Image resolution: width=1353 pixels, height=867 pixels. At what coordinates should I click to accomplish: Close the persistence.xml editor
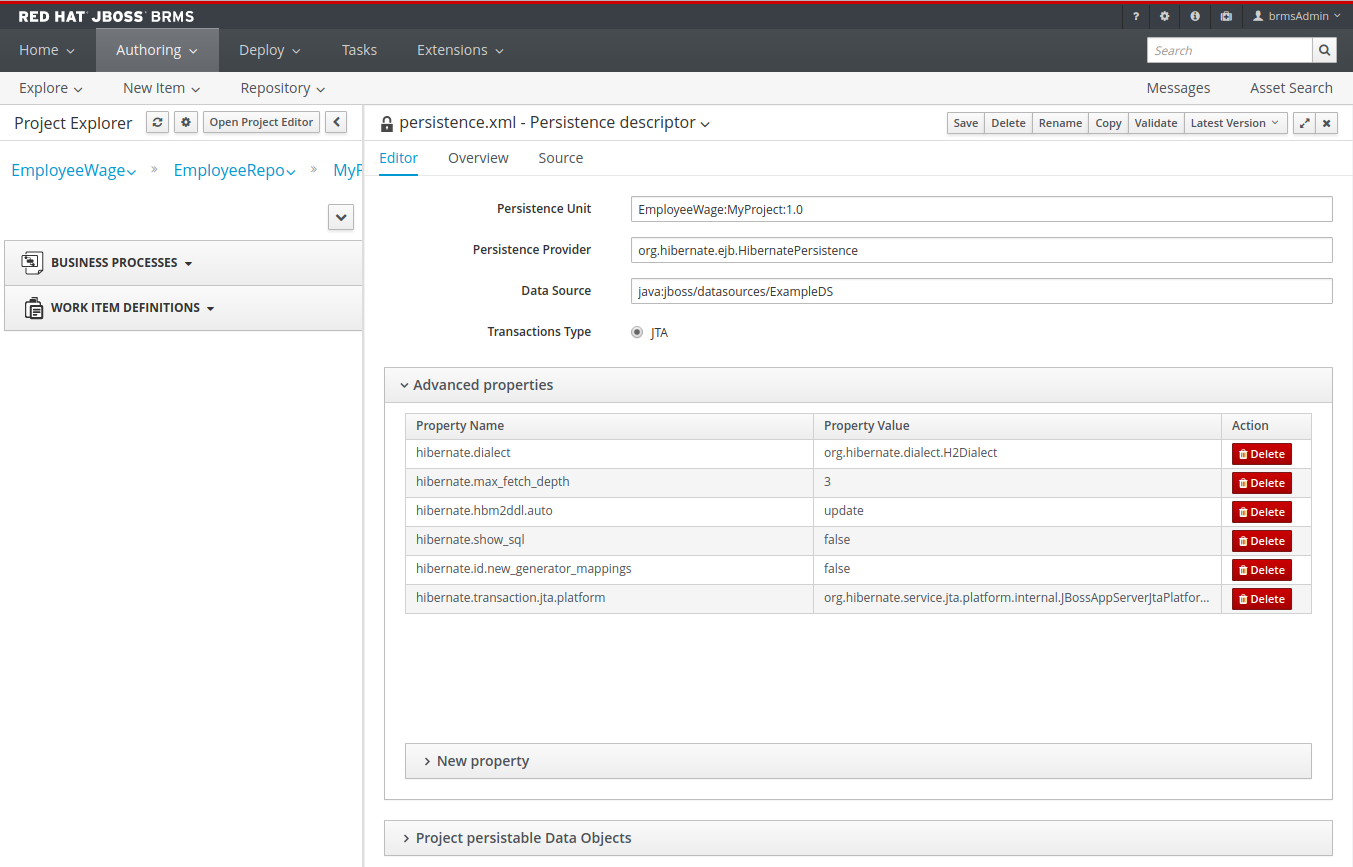(1327, 123)
